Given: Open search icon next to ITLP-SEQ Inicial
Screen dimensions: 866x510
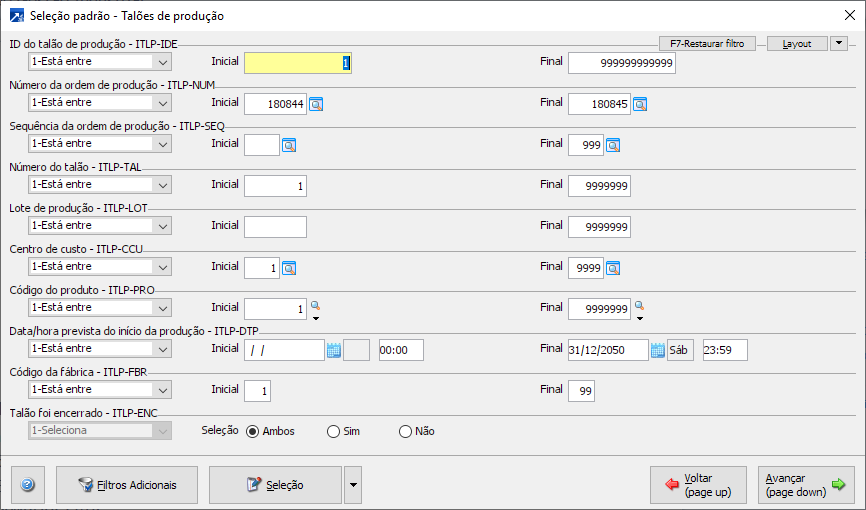Looking at the screenshot, I should click(x=289, y=144).
